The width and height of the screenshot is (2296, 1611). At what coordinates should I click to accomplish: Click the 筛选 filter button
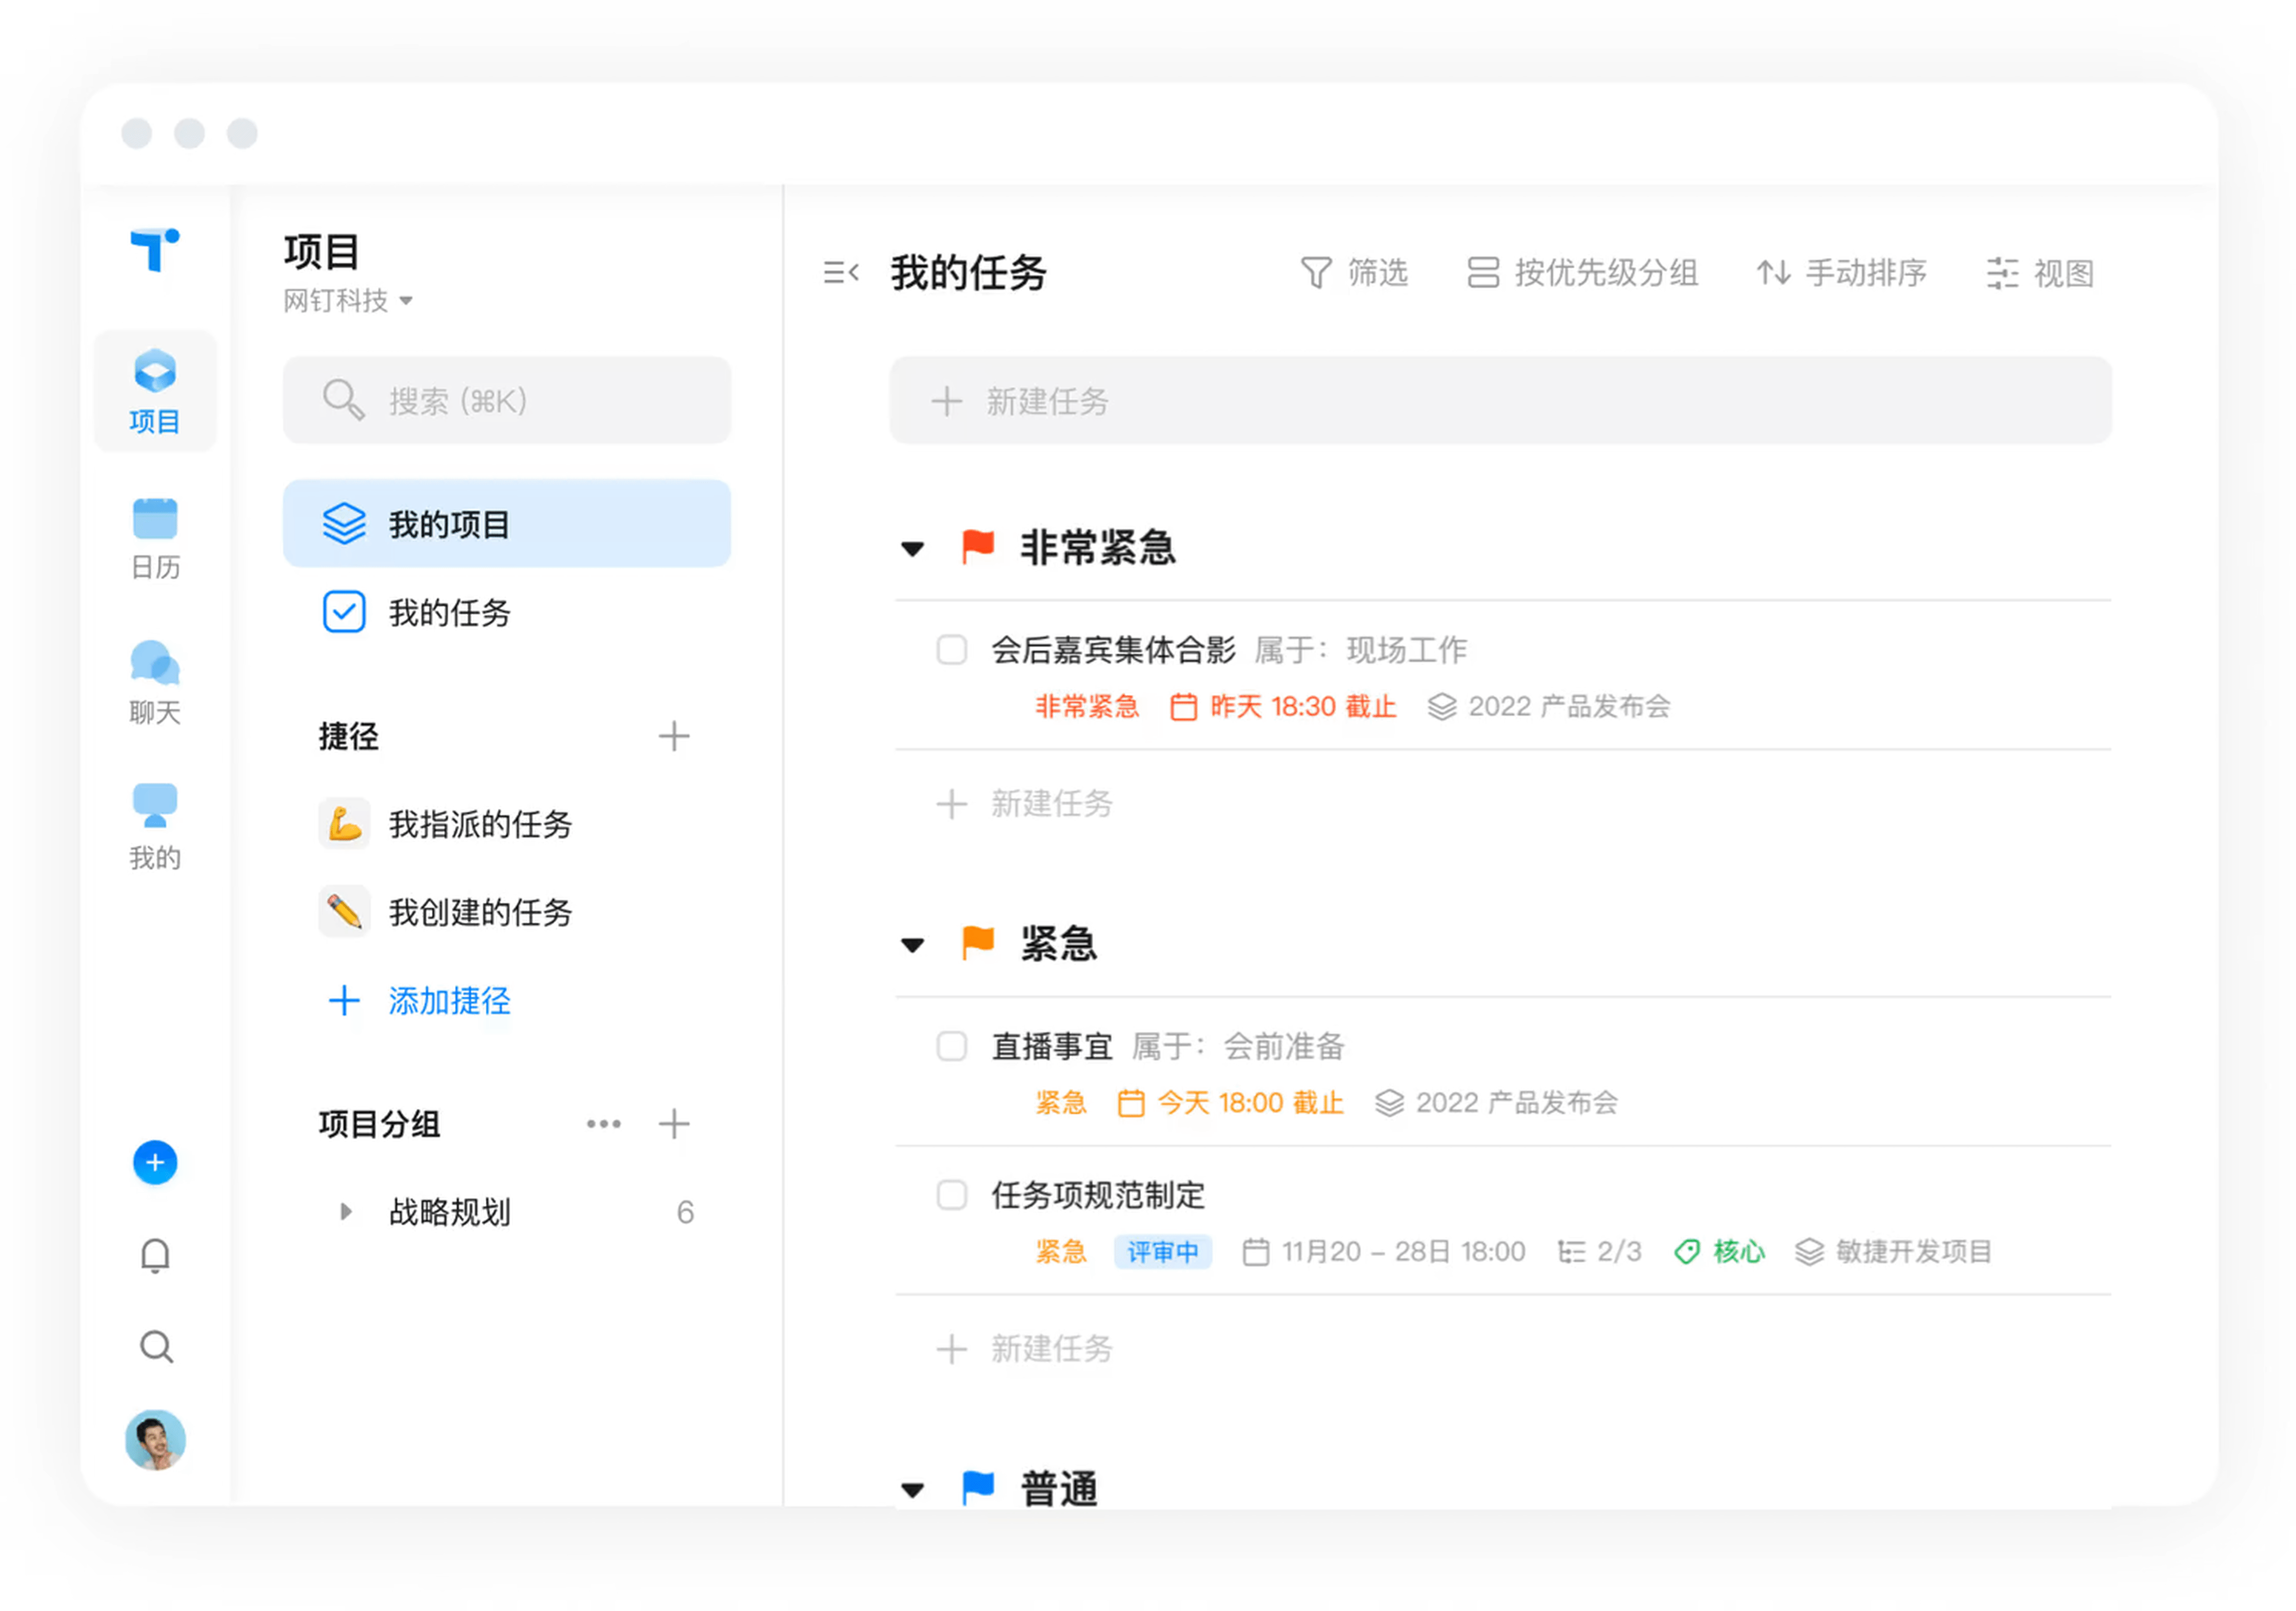pyautogui.click(x=1354, y=272)
